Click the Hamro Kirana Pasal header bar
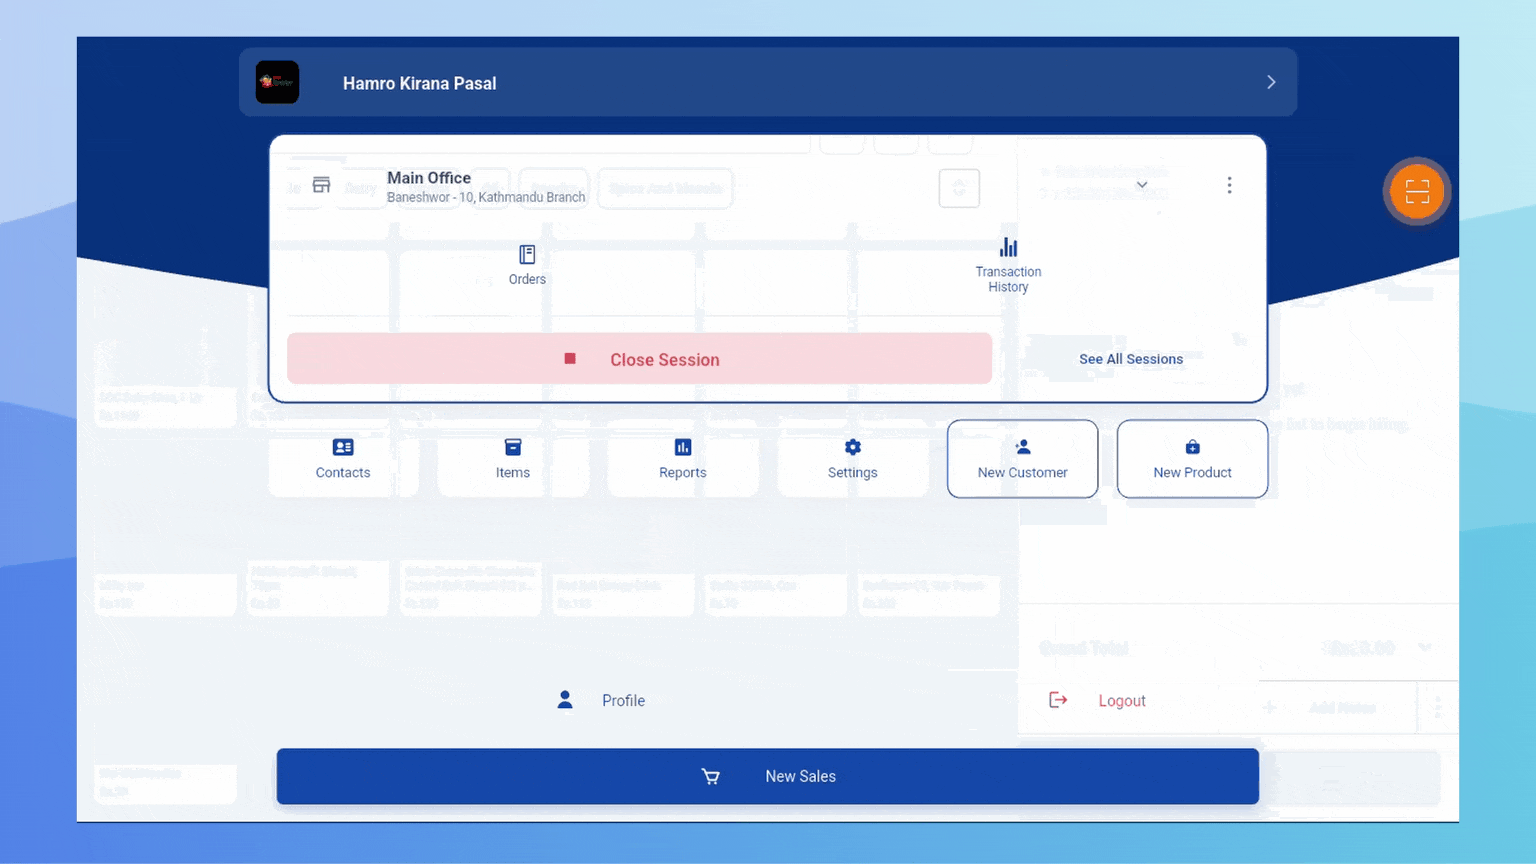Image resolution: width=1536 pixels, height=864 pixels. (x=767, y=82)
